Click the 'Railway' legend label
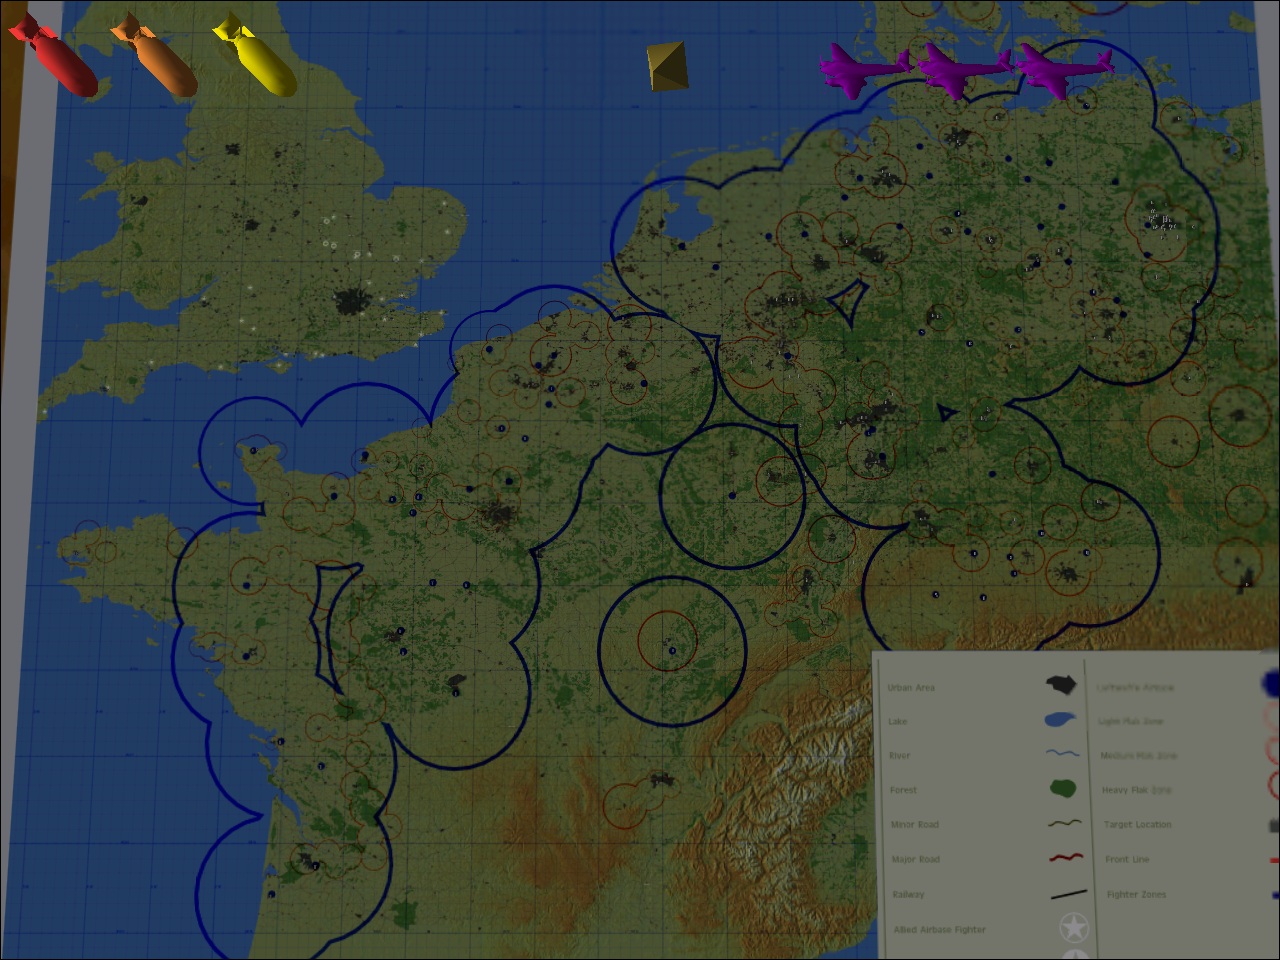The height and width of the screenshot is (960, 1280). 909,895
